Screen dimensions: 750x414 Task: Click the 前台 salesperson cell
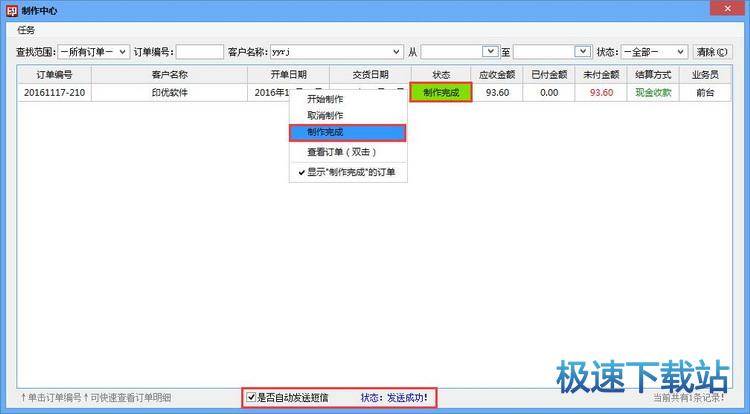coord(706,93)
